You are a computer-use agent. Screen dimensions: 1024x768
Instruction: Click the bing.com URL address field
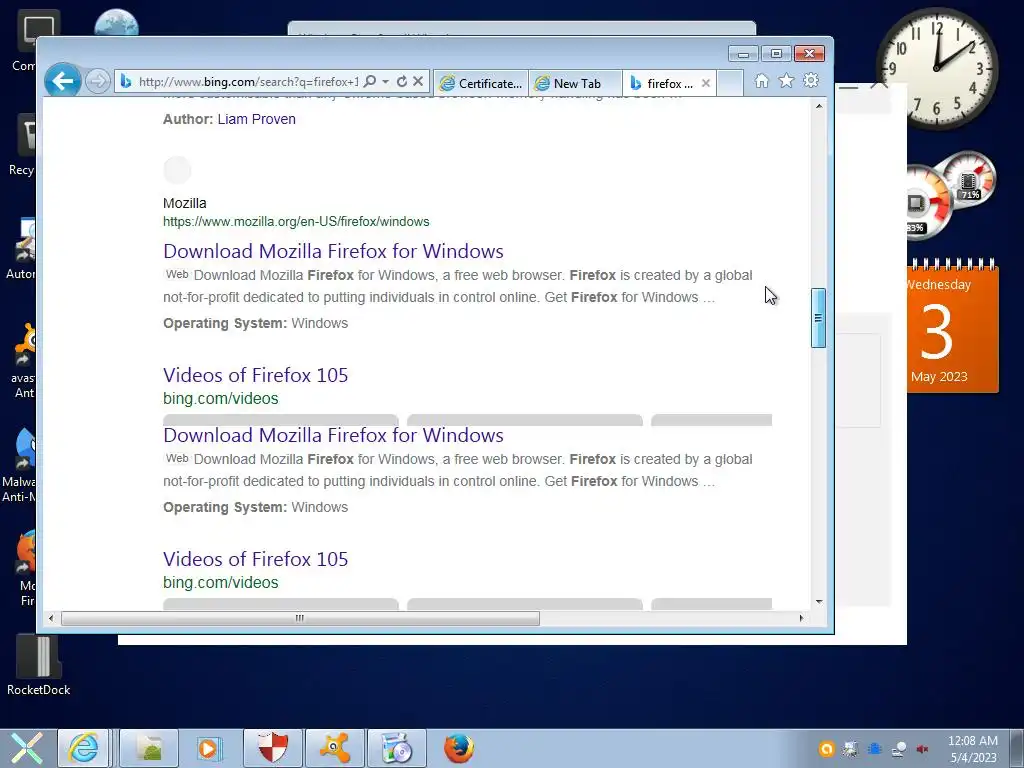[x=248, y=82]
